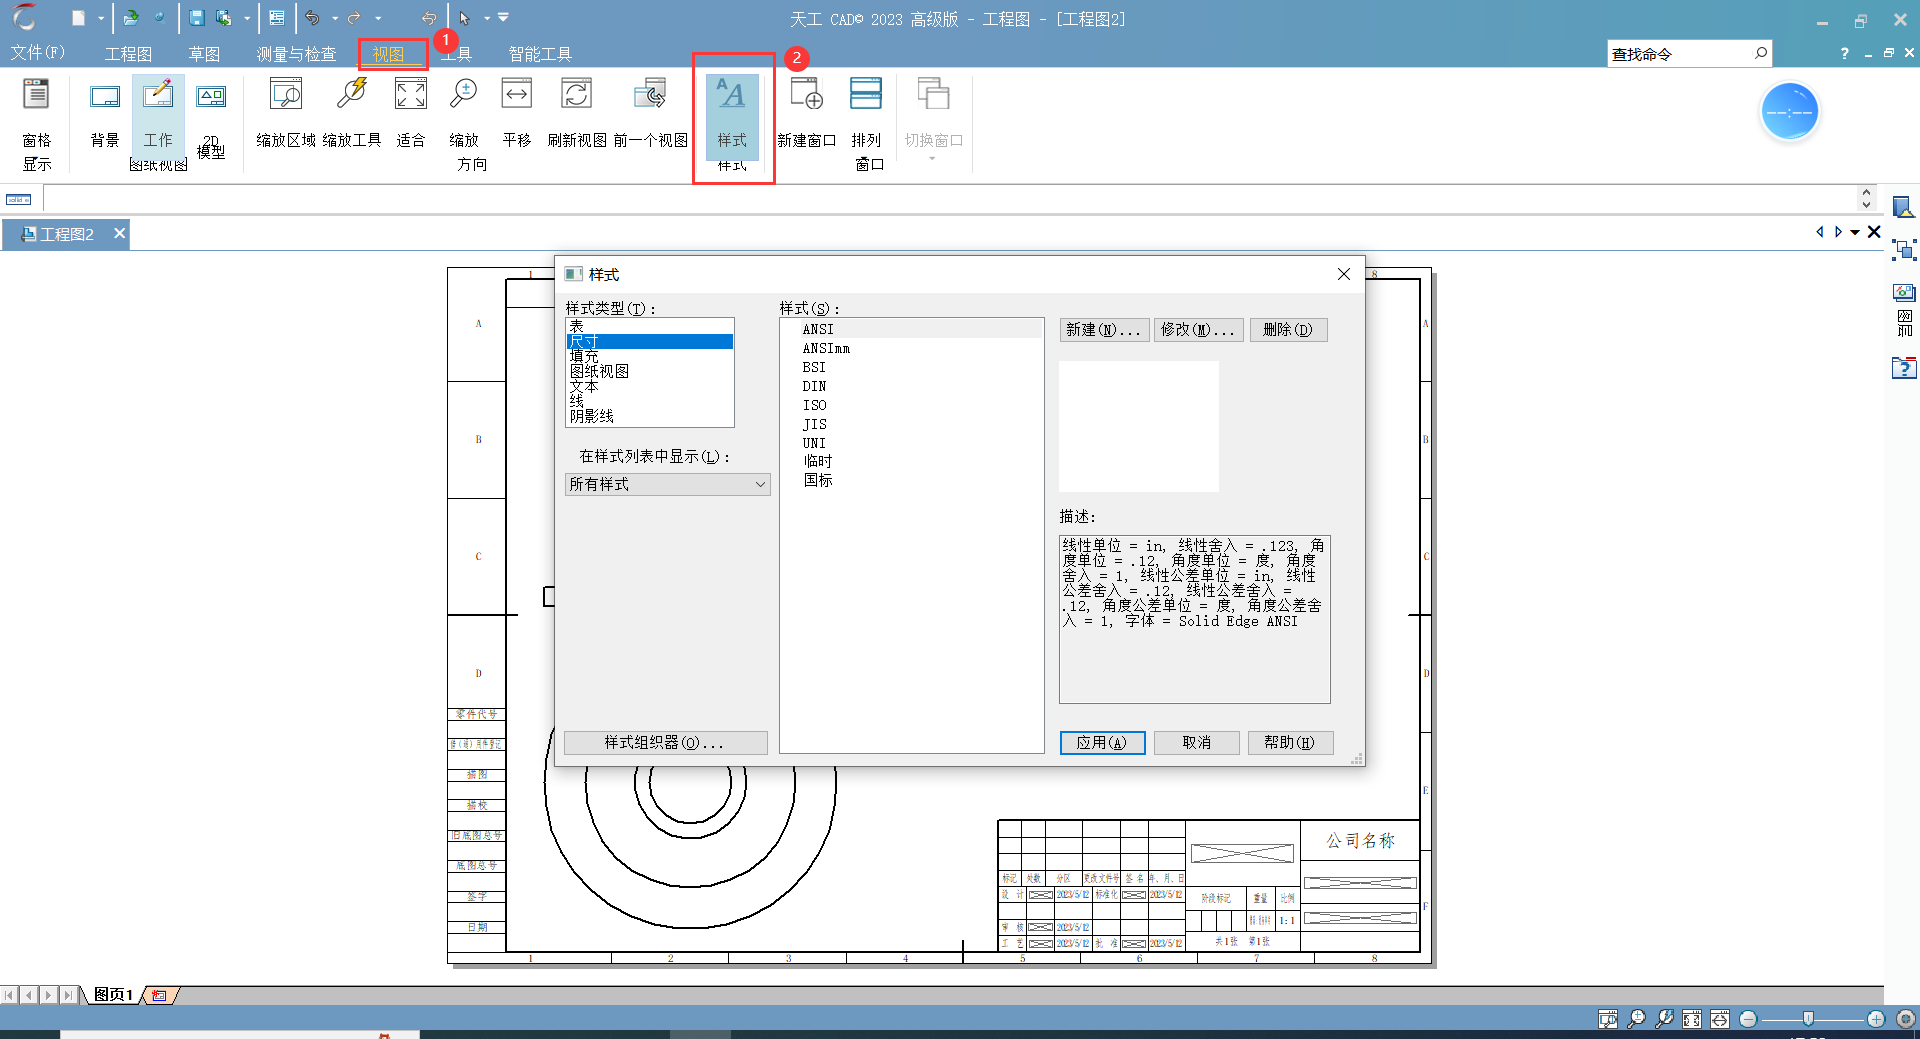Click the 修改(M)... button in dialog

(x=1197, y=330)
